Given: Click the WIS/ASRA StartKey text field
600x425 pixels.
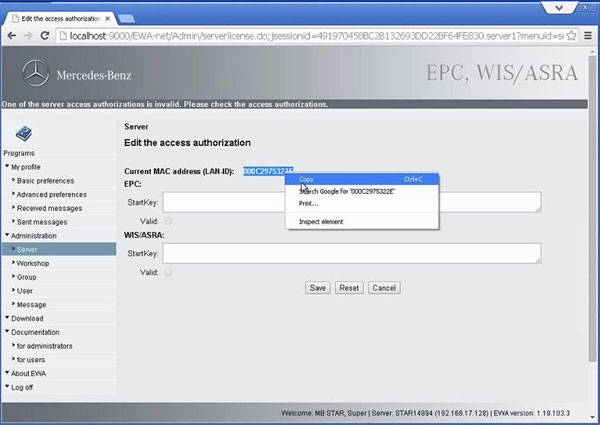Looking at the screenshot, I should [x=352, y=253].
